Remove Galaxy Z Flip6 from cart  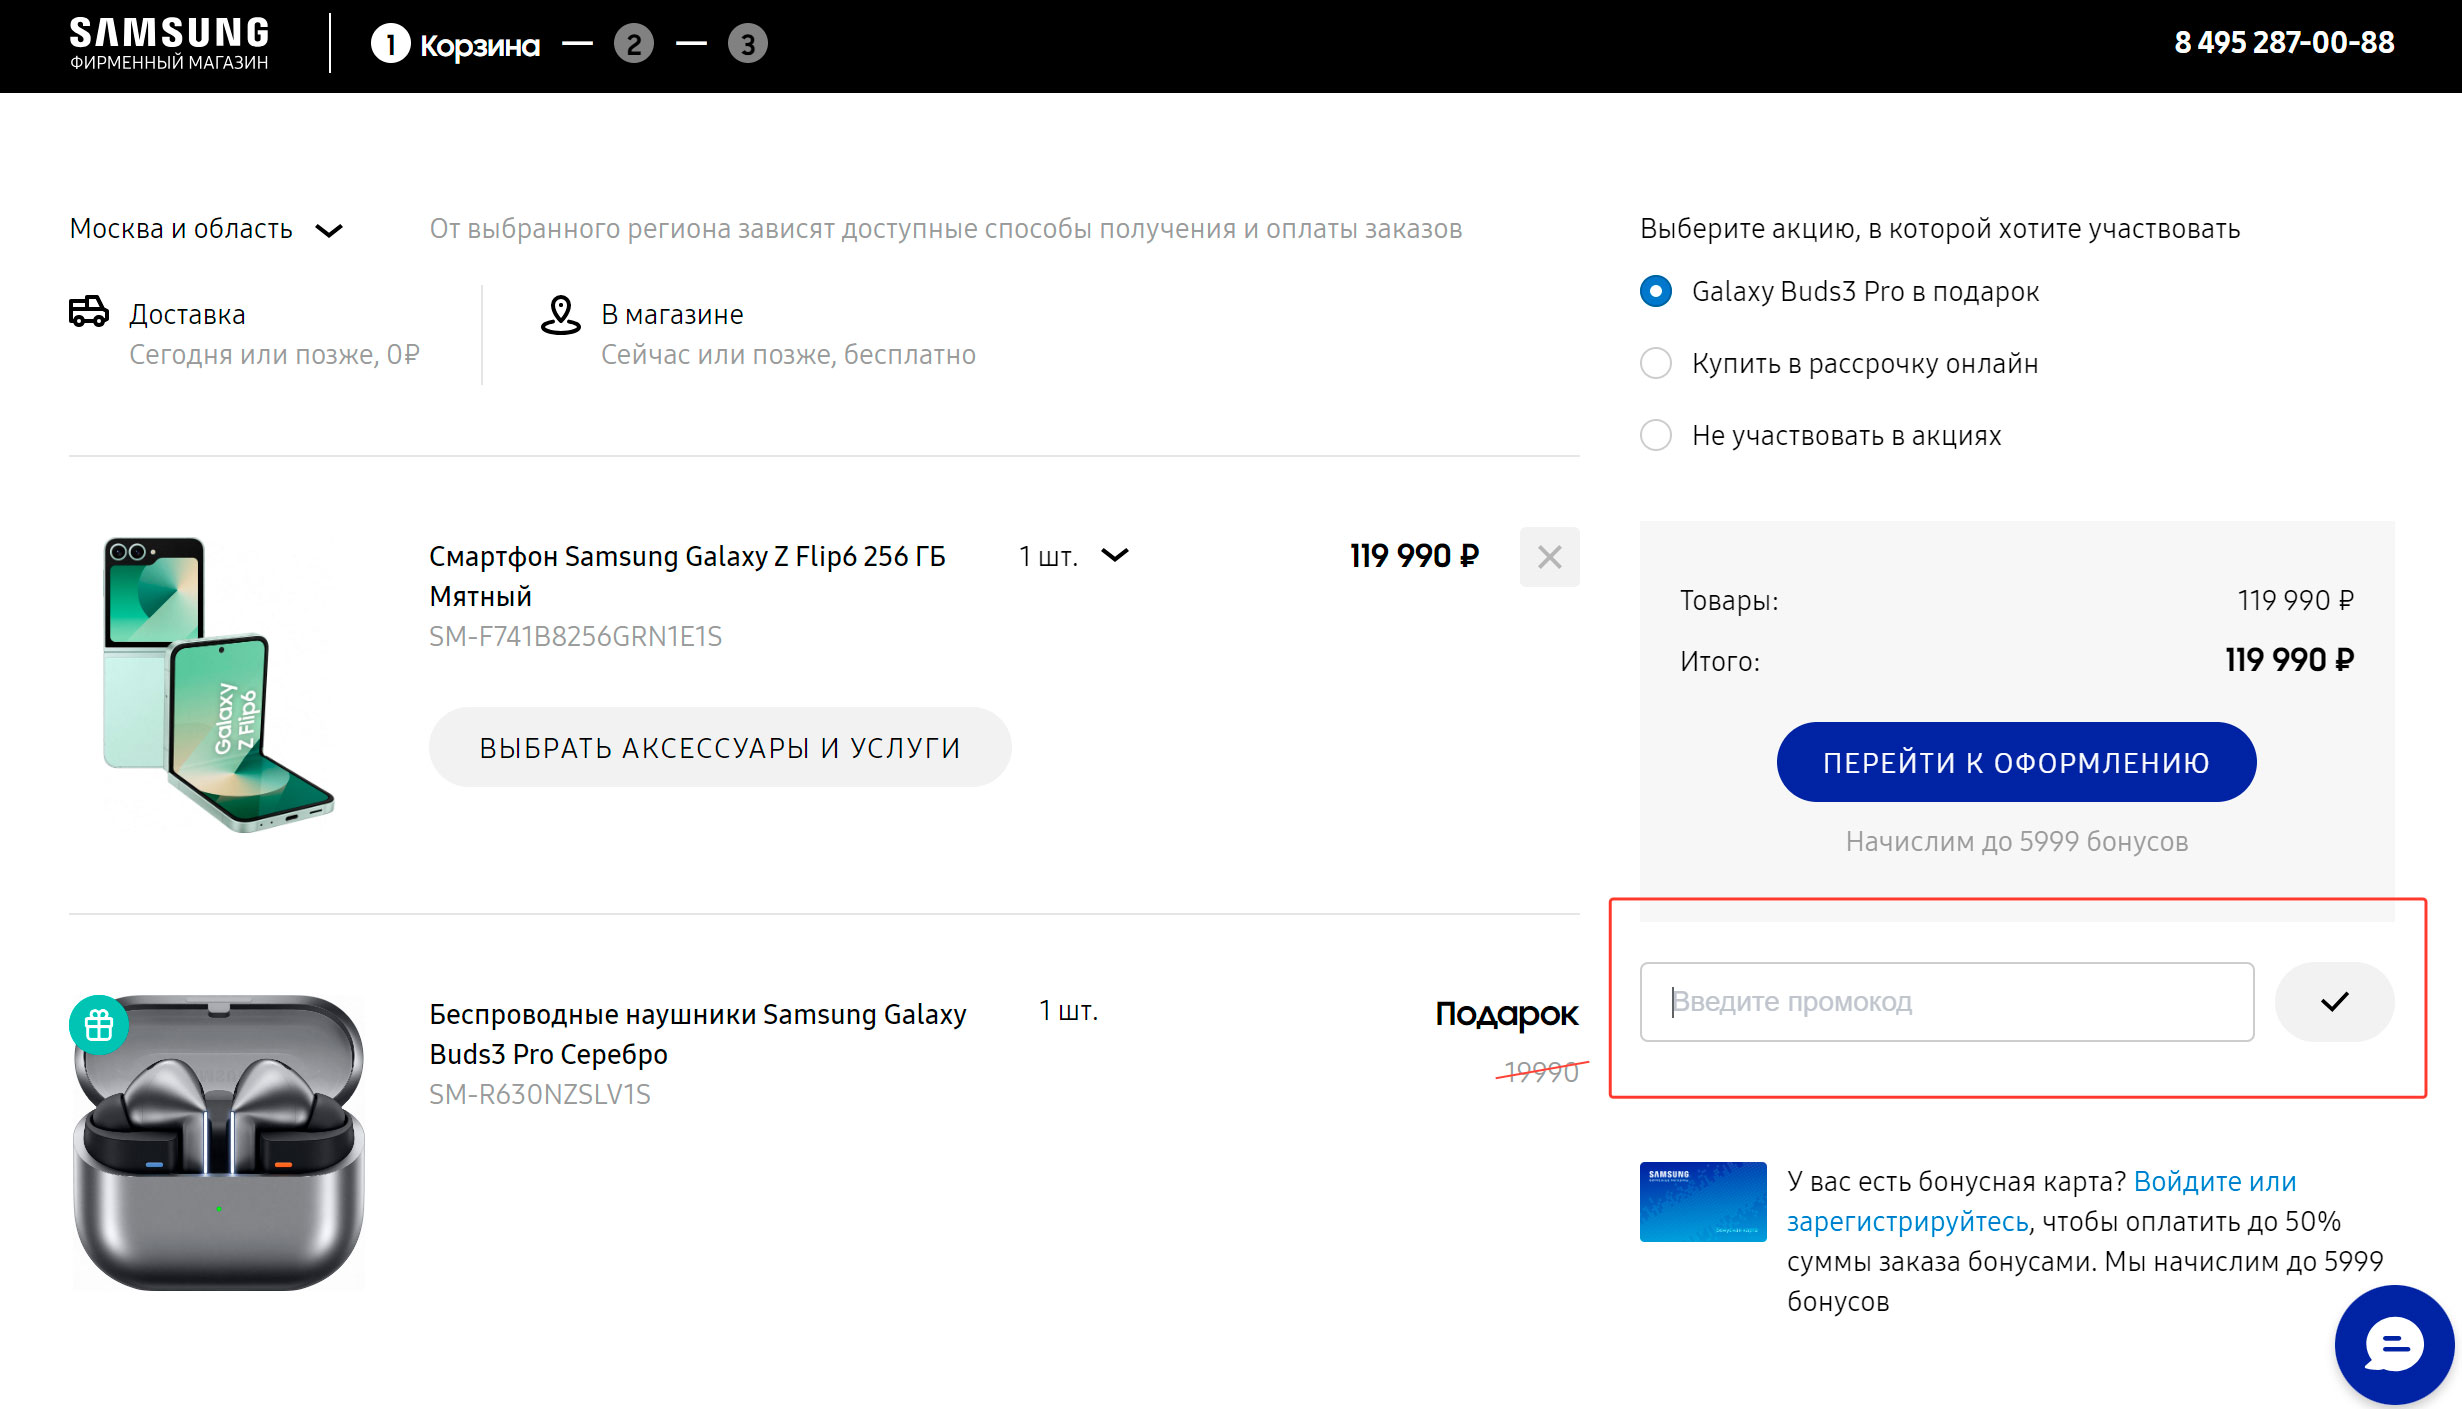(1549, 557)
